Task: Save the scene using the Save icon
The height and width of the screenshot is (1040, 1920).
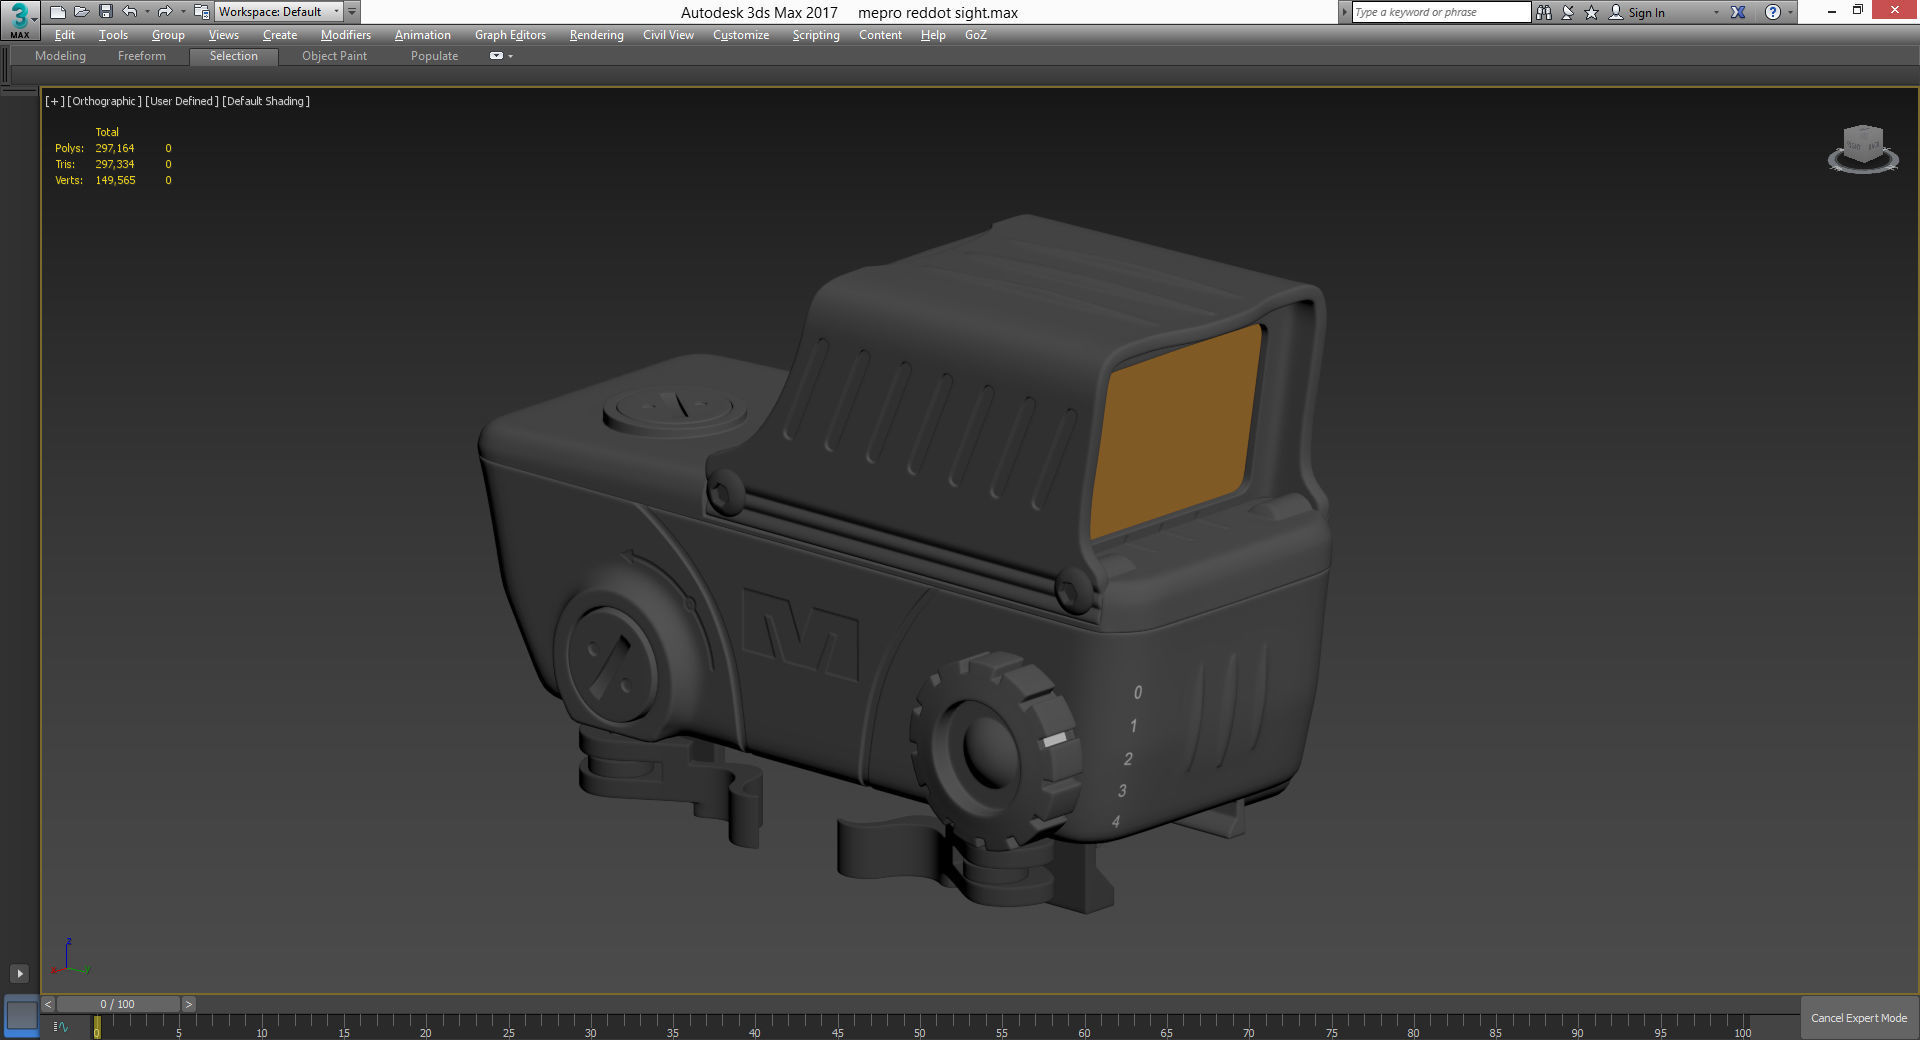Action: pos(105,12)
